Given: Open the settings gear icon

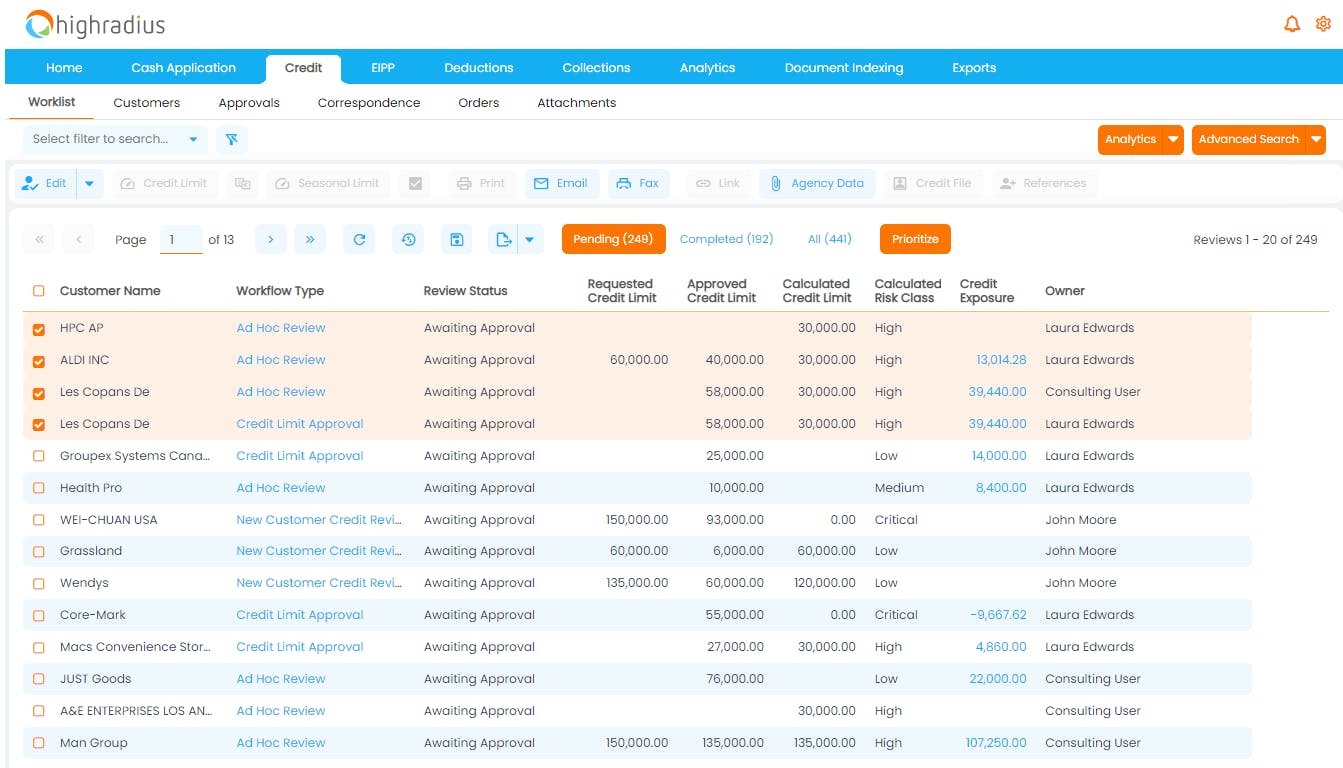Looking at the screenshot, I should pyautogui.click(x=1323, y=24).
